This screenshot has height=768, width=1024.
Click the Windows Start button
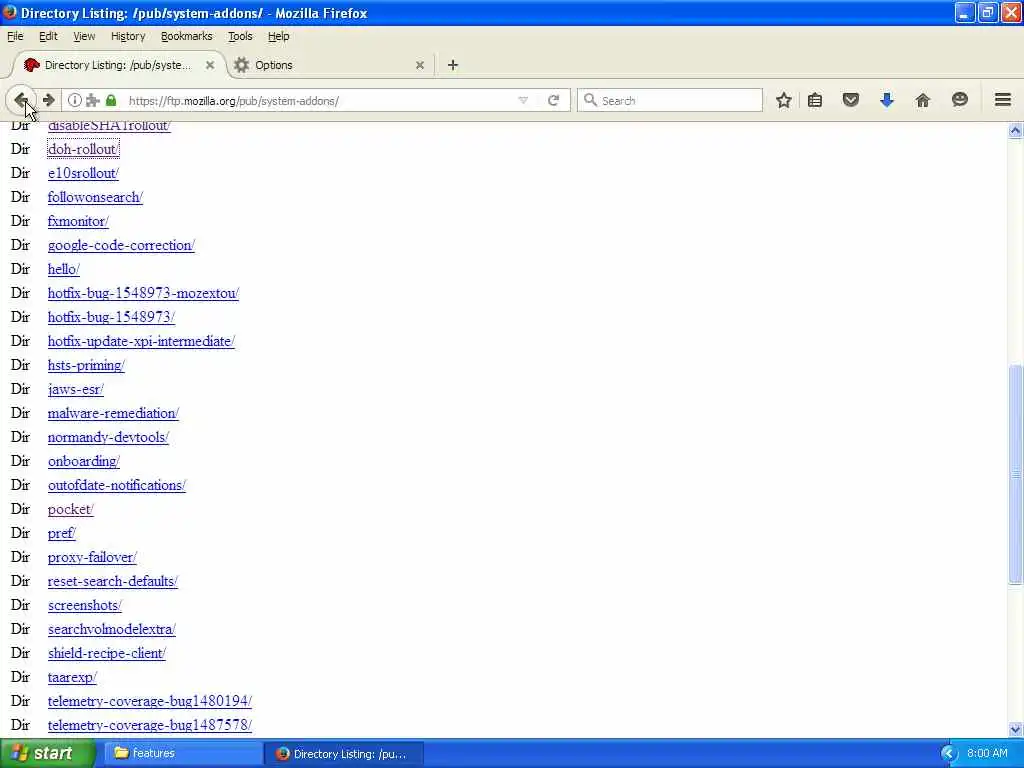(46, 753)
